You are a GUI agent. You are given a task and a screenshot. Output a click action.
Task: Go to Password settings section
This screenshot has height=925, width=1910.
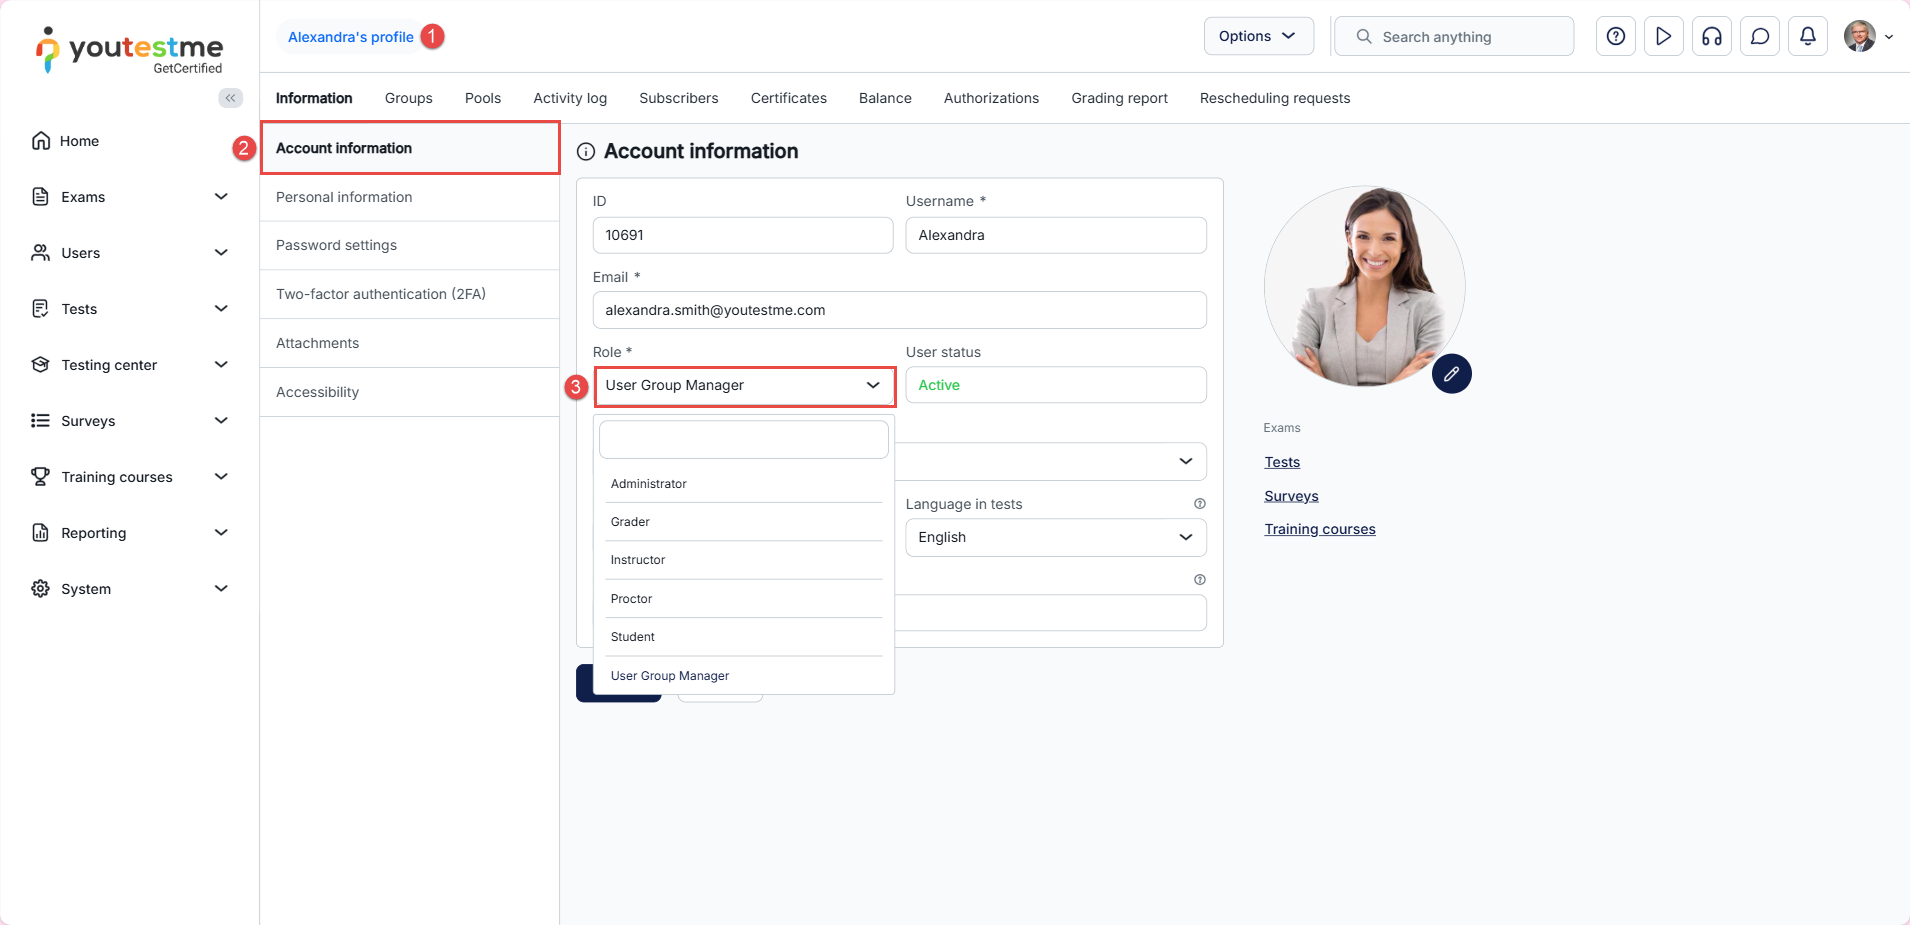tap(336, 245)
